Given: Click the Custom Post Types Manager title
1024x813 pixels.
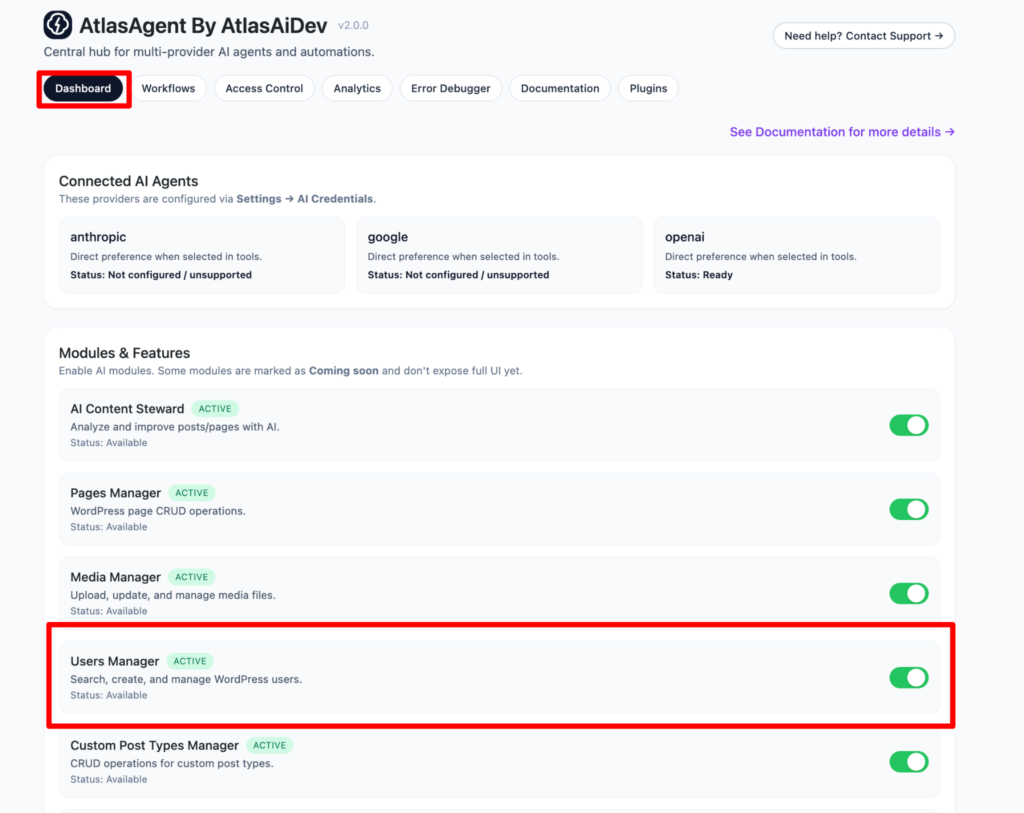Looking at the screenshot, I should point(154,746).
